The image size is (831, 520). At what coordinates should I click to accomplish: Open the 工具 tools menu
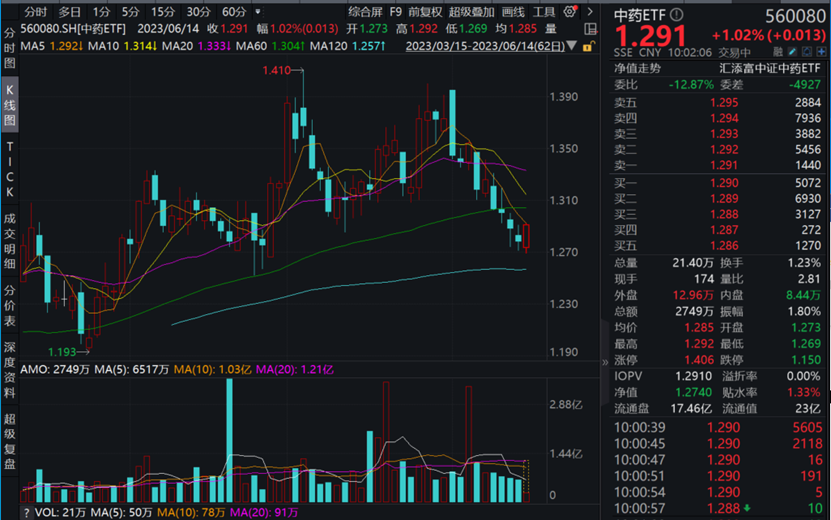(543, 12)
